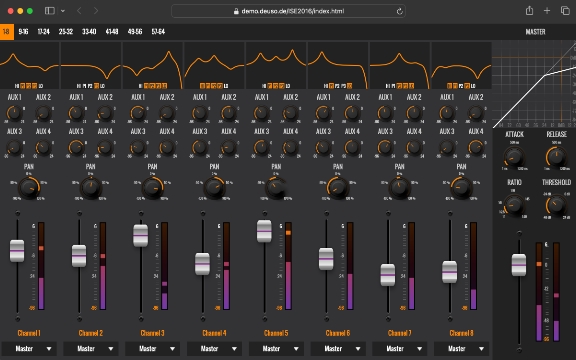
Task: Select the active 1-8 channel tab
Action: 7,32
